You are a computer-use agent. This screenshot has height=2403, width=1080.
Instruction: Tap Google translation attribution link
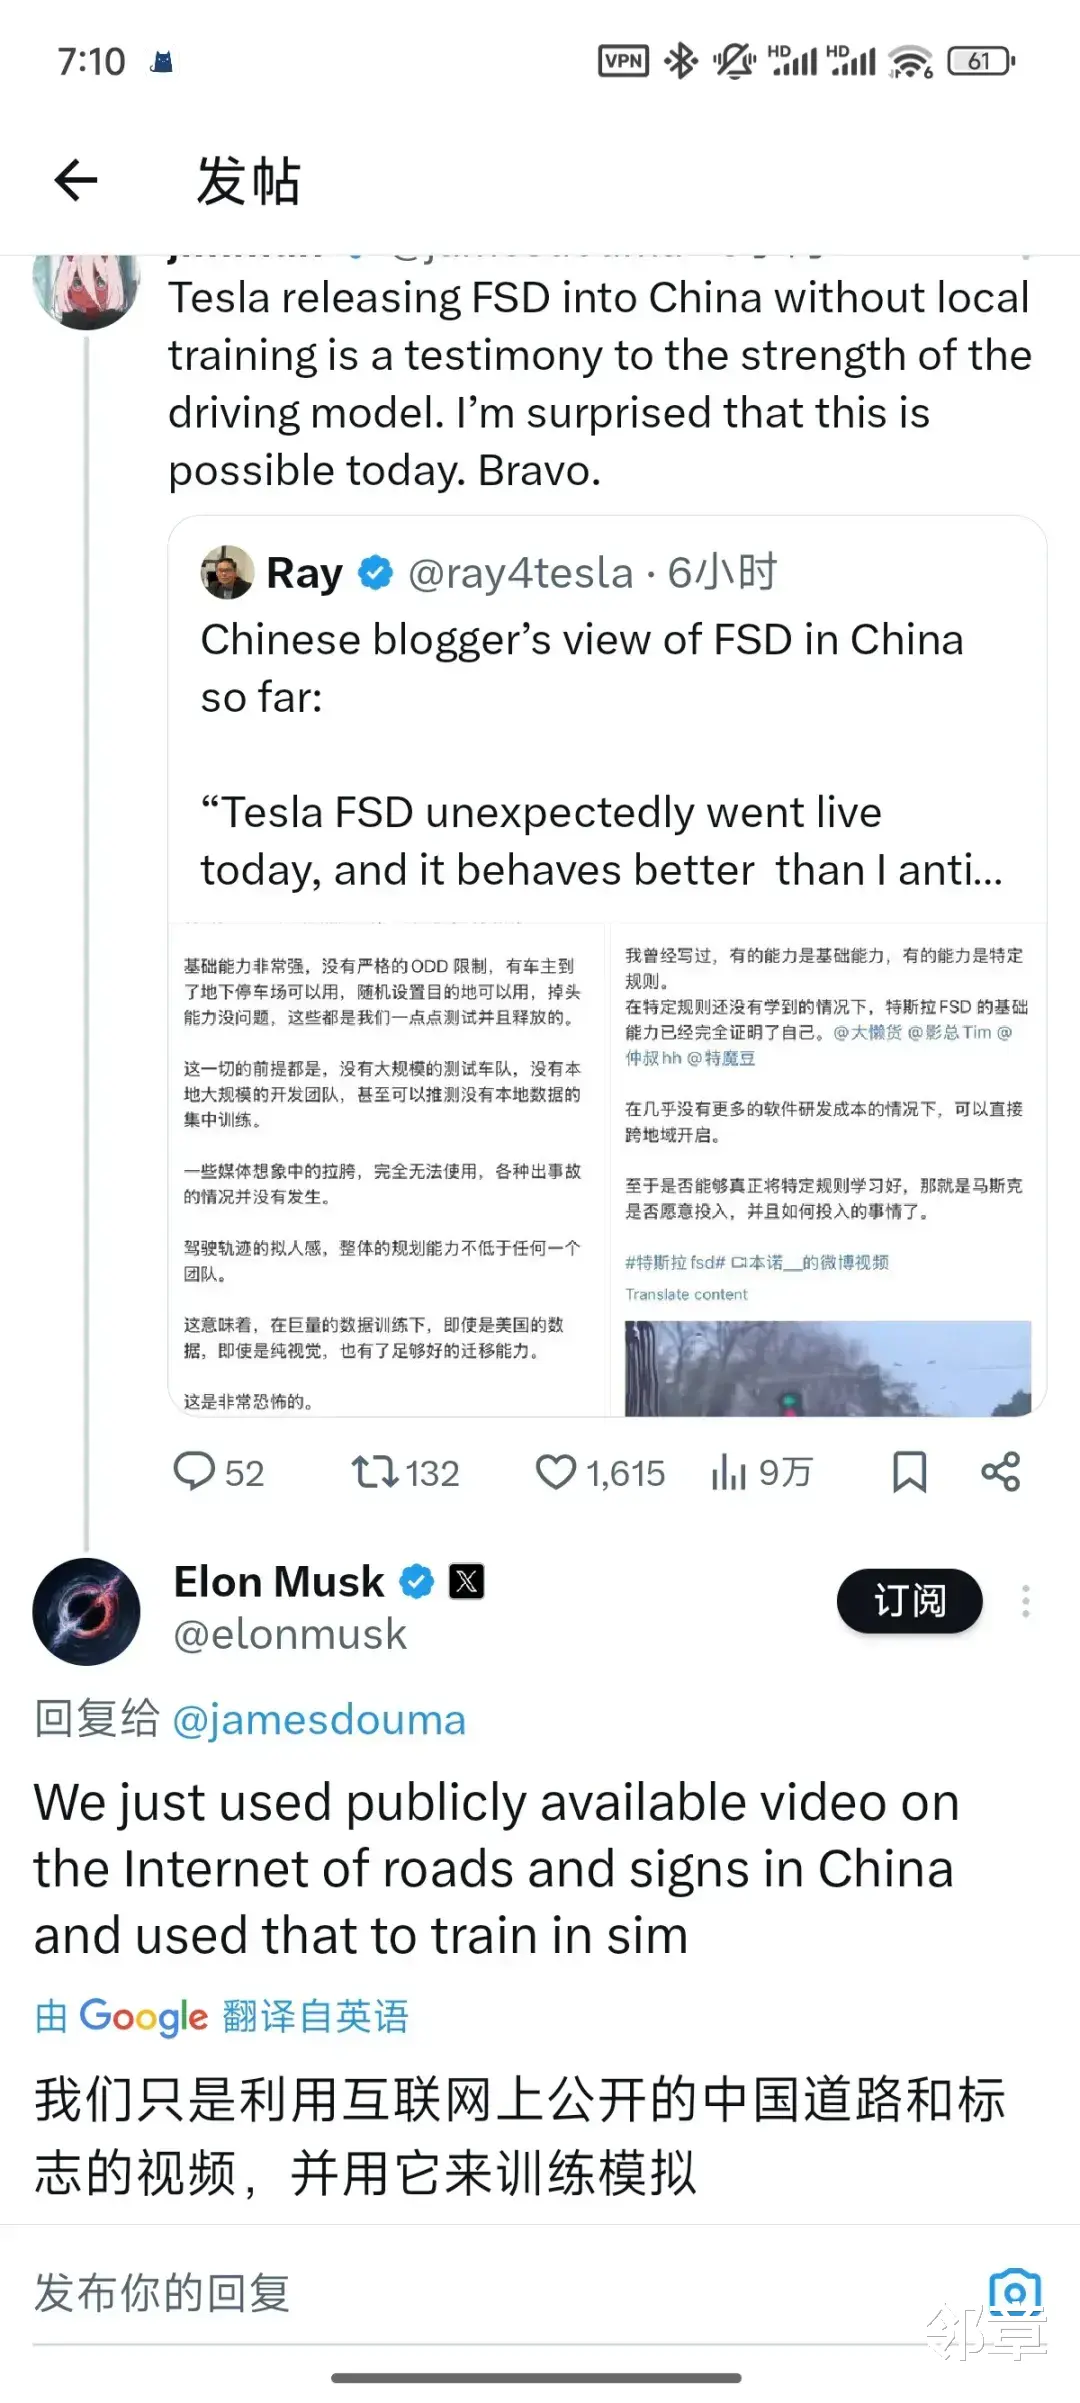pos(222,2017)
